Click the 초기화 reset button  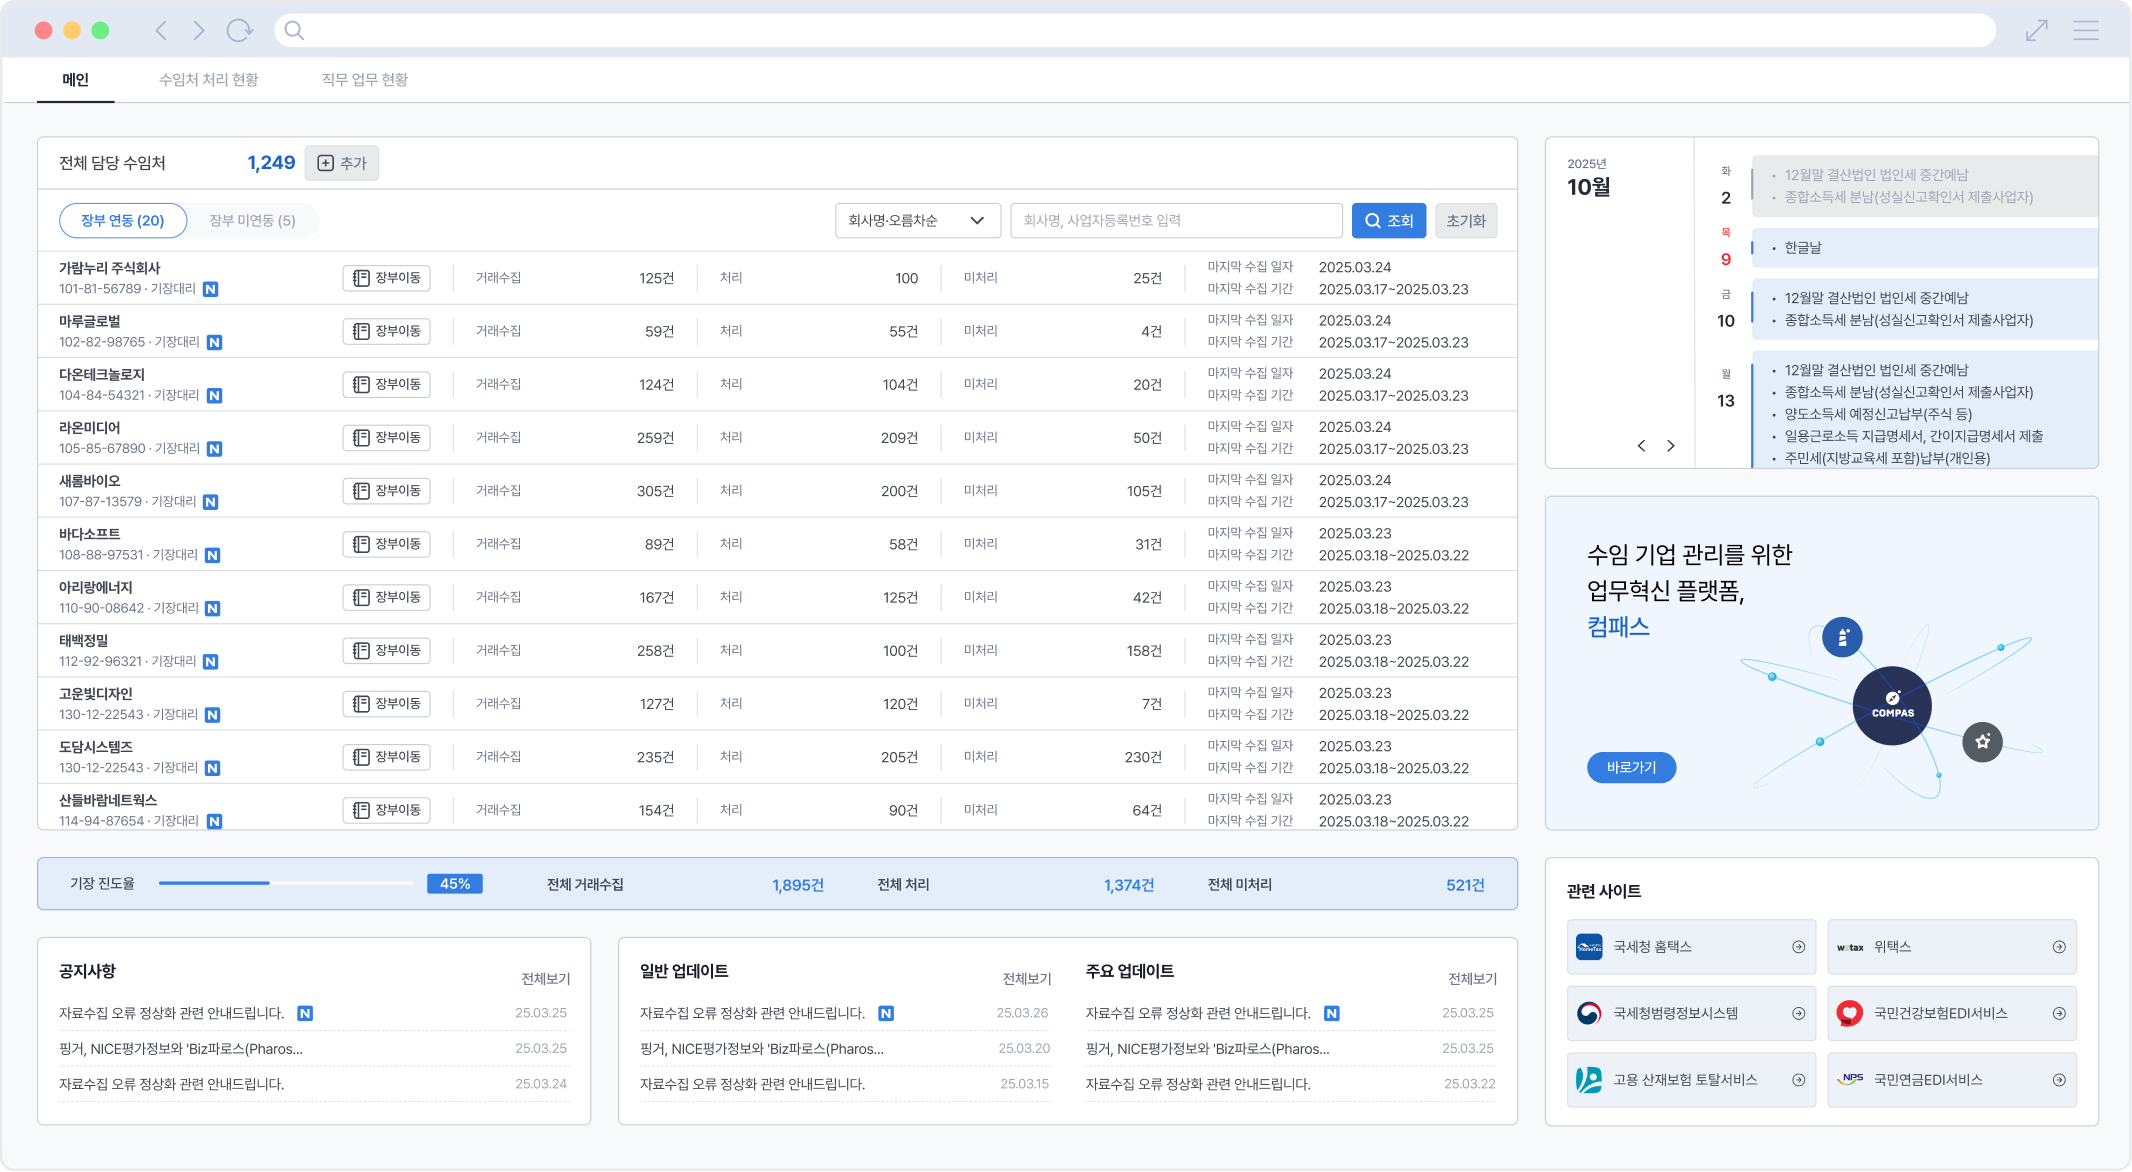[1466, 221]
